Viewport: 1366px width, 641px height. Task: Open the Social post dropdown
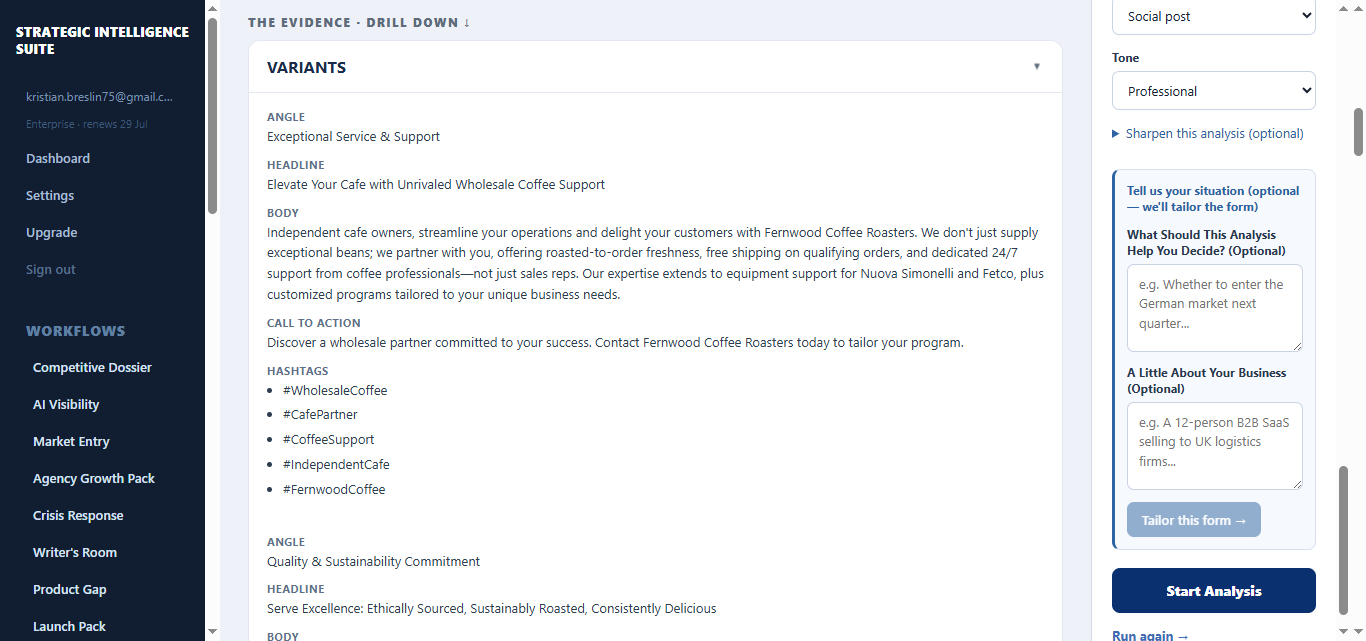[x=1214, y=17]
